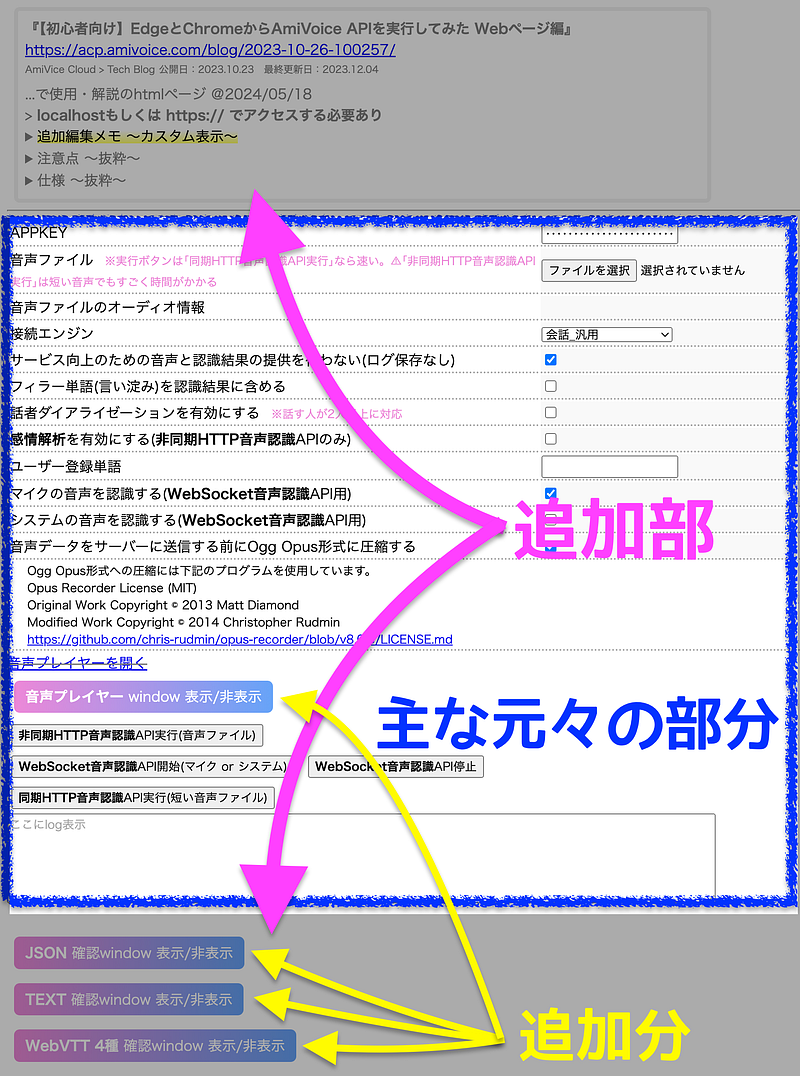Run 非同期HTTP音声認識API実行 for audio file
Viewport: 800px width, 1076px height.
point(140,734)
